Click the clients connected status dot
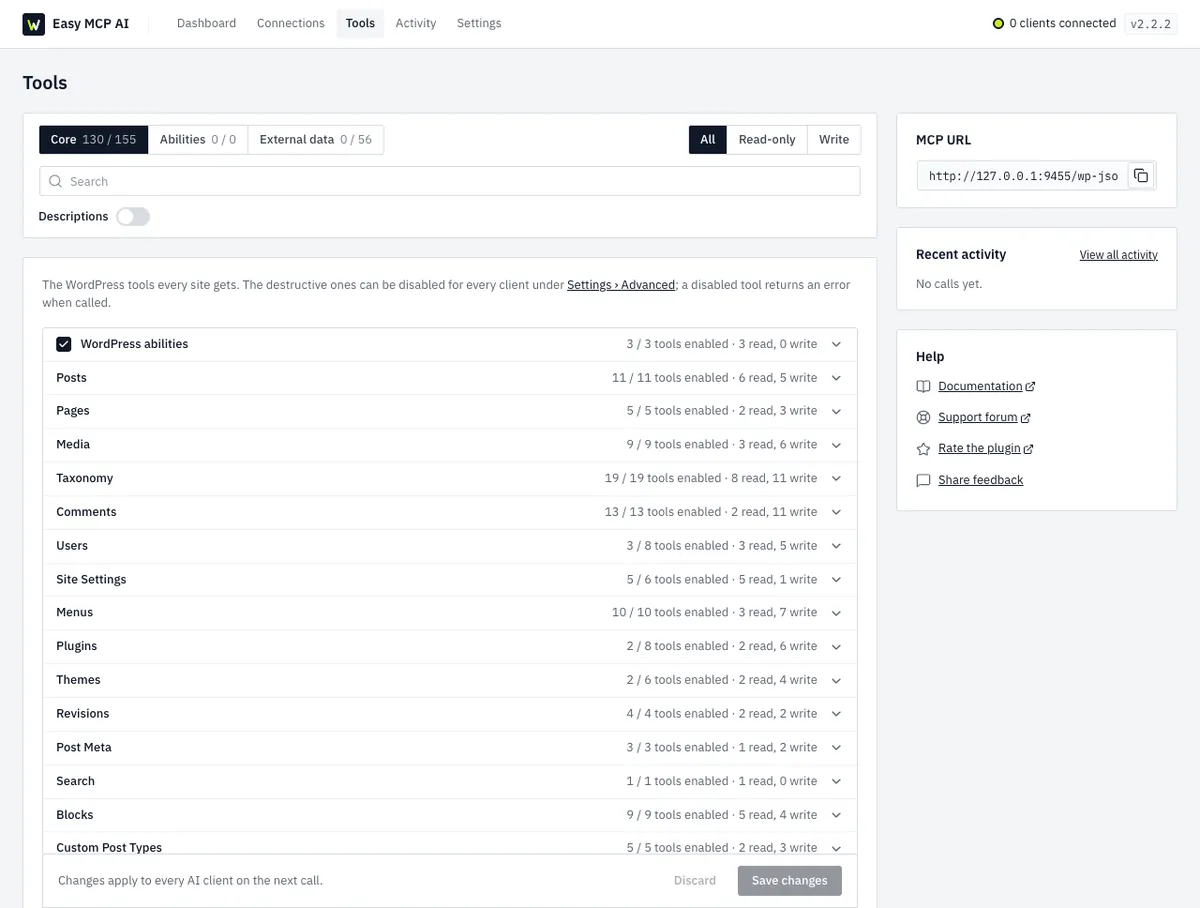Viewport: 1200px width, 908px height. [x=998, y=23]
